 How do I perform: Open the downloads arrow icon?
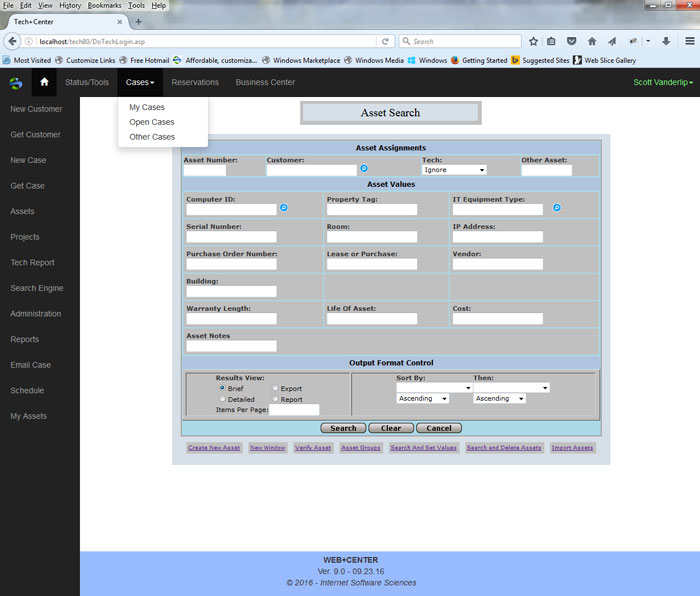pos(666,42)
